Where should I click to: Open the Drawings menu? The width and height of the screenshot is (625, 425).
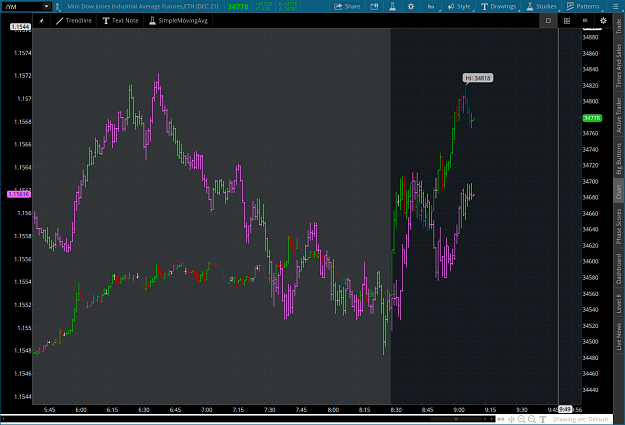pos(499,6)
